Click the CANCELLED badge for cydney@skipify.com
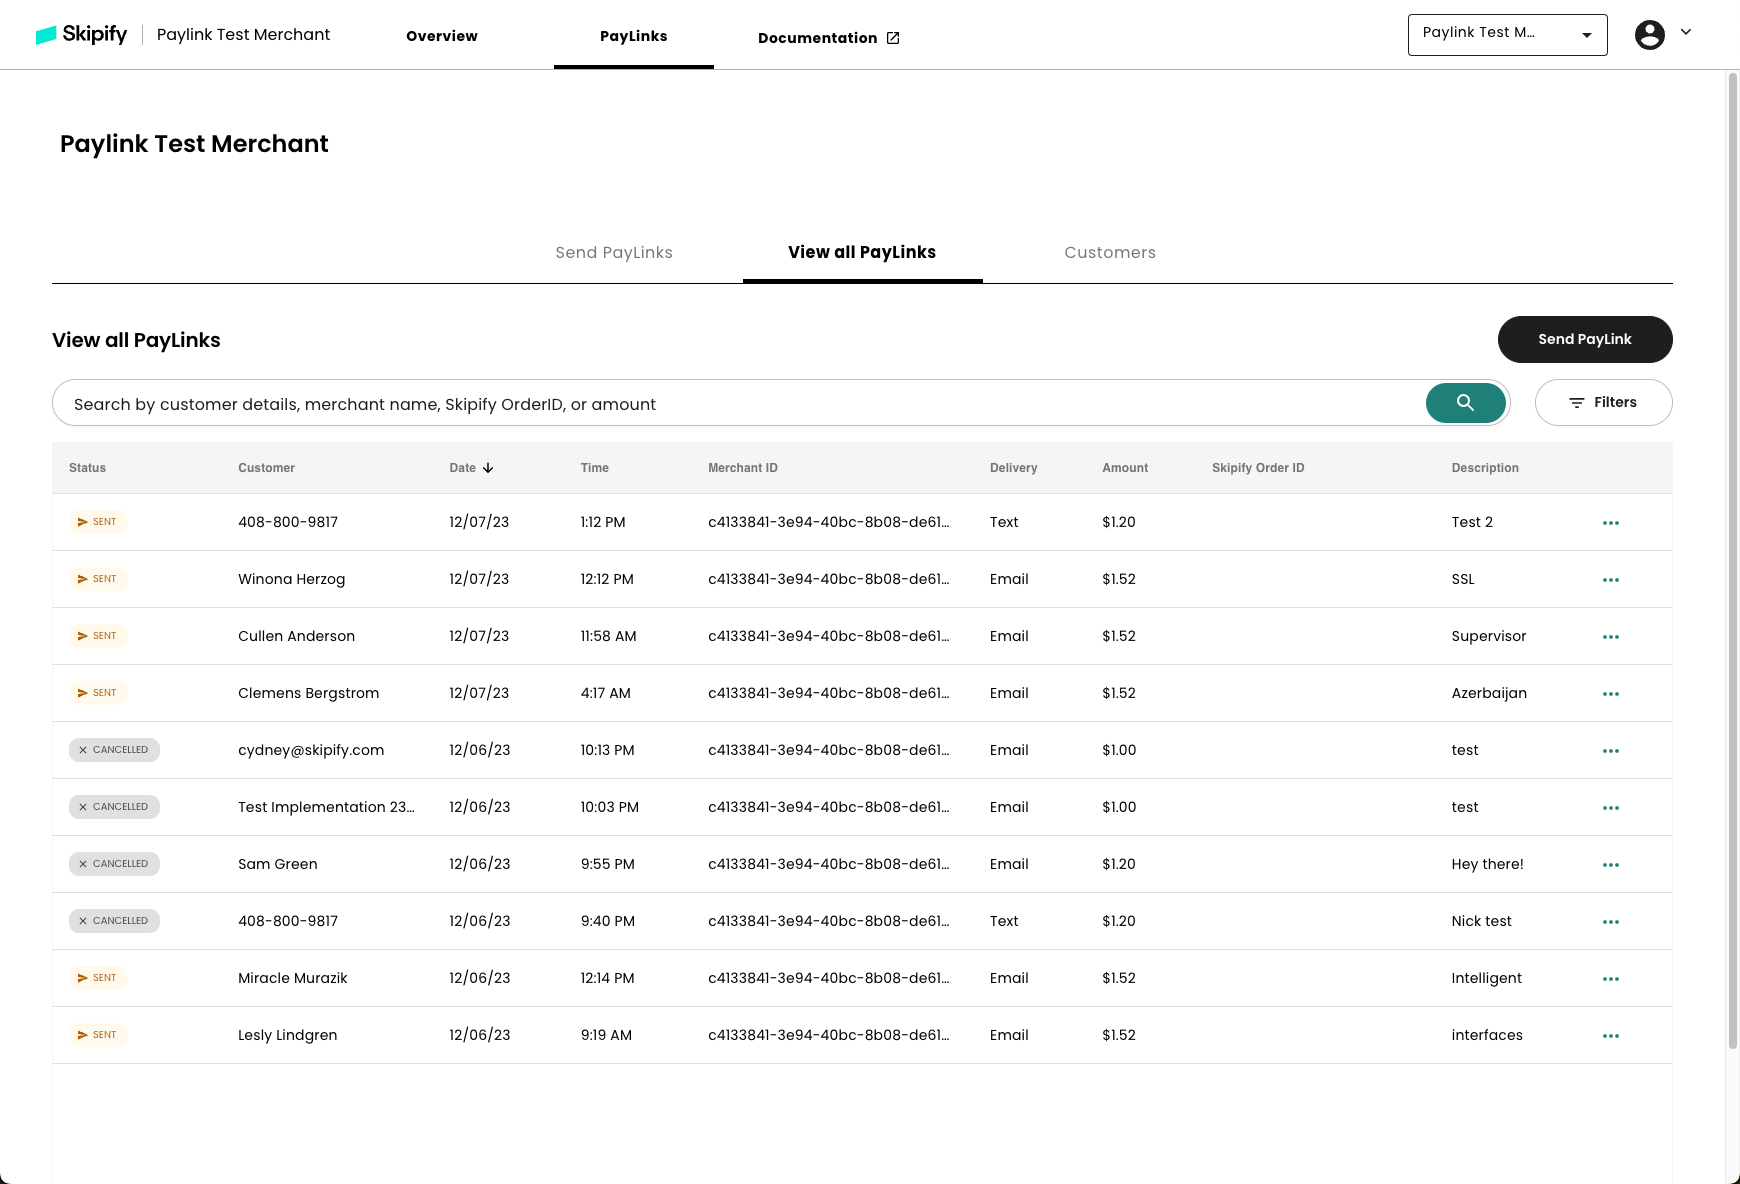The height and width of the screenshot is (1184, 1740). pos(114,750)
